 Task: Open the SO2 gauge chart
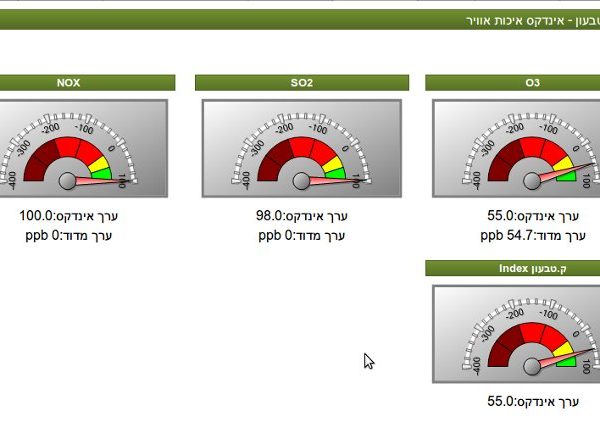point(302,148)
